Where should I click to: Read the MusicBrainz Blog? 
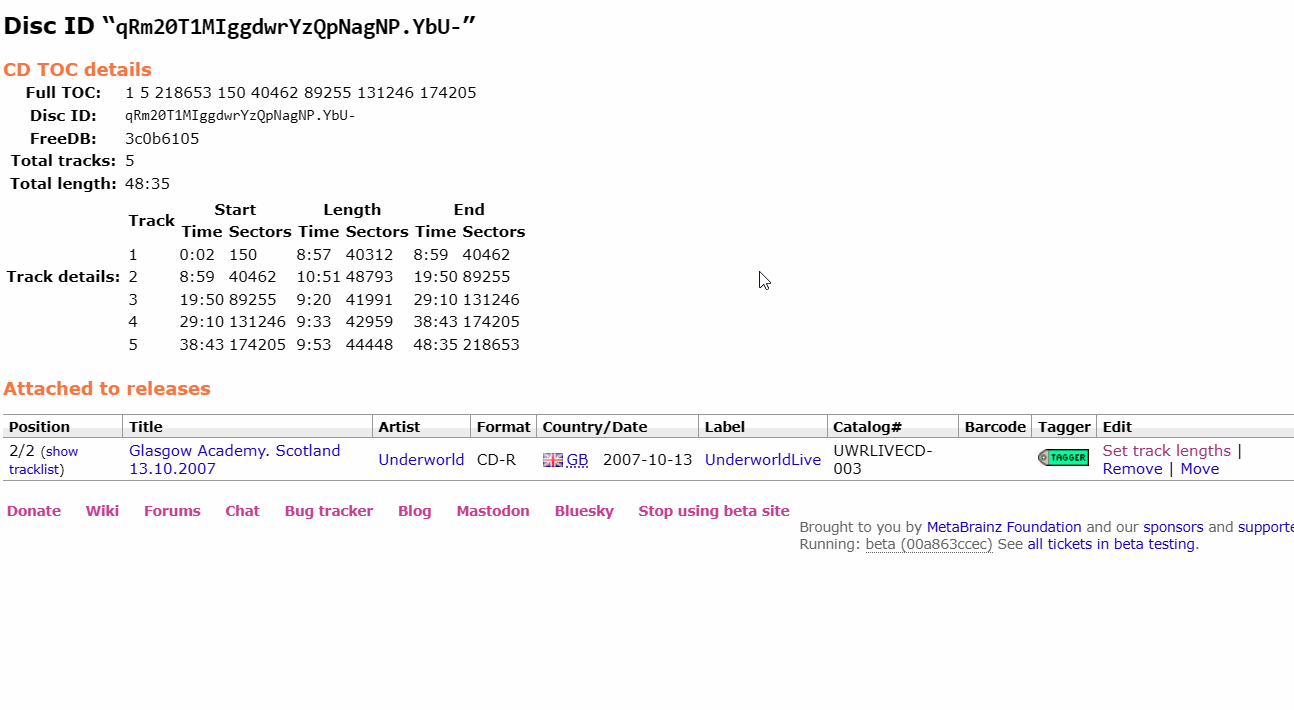[414, 510]
